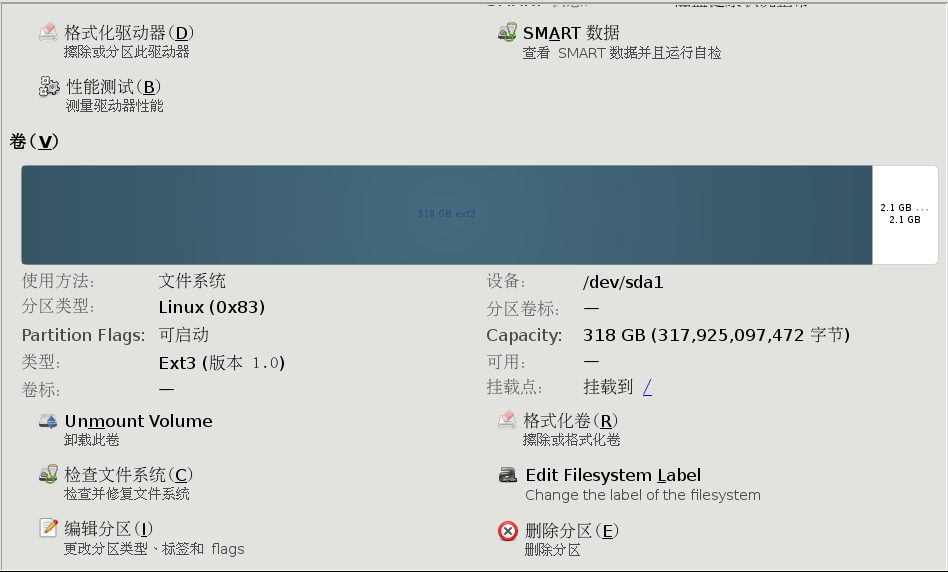Click the 擦除或分区此驱动器 description
The width and height of the screenshot is (948, 572).
127,52
